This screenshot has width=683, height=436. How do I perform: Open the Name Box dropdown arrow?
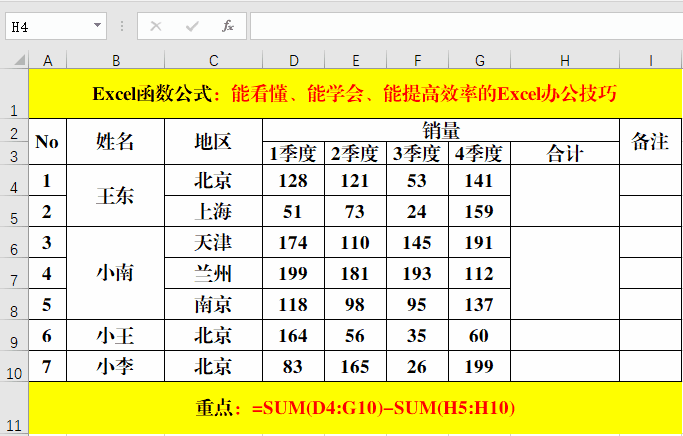[97, 26]
